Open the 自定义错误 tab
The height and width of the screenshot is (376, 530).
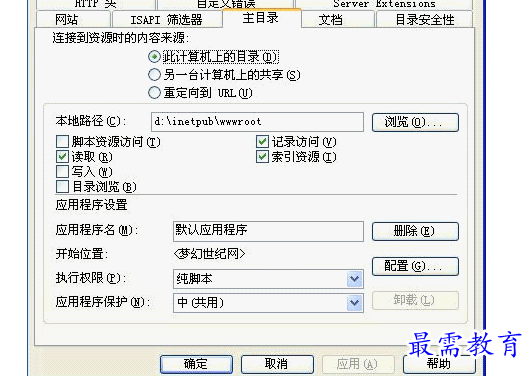(226, 4)
